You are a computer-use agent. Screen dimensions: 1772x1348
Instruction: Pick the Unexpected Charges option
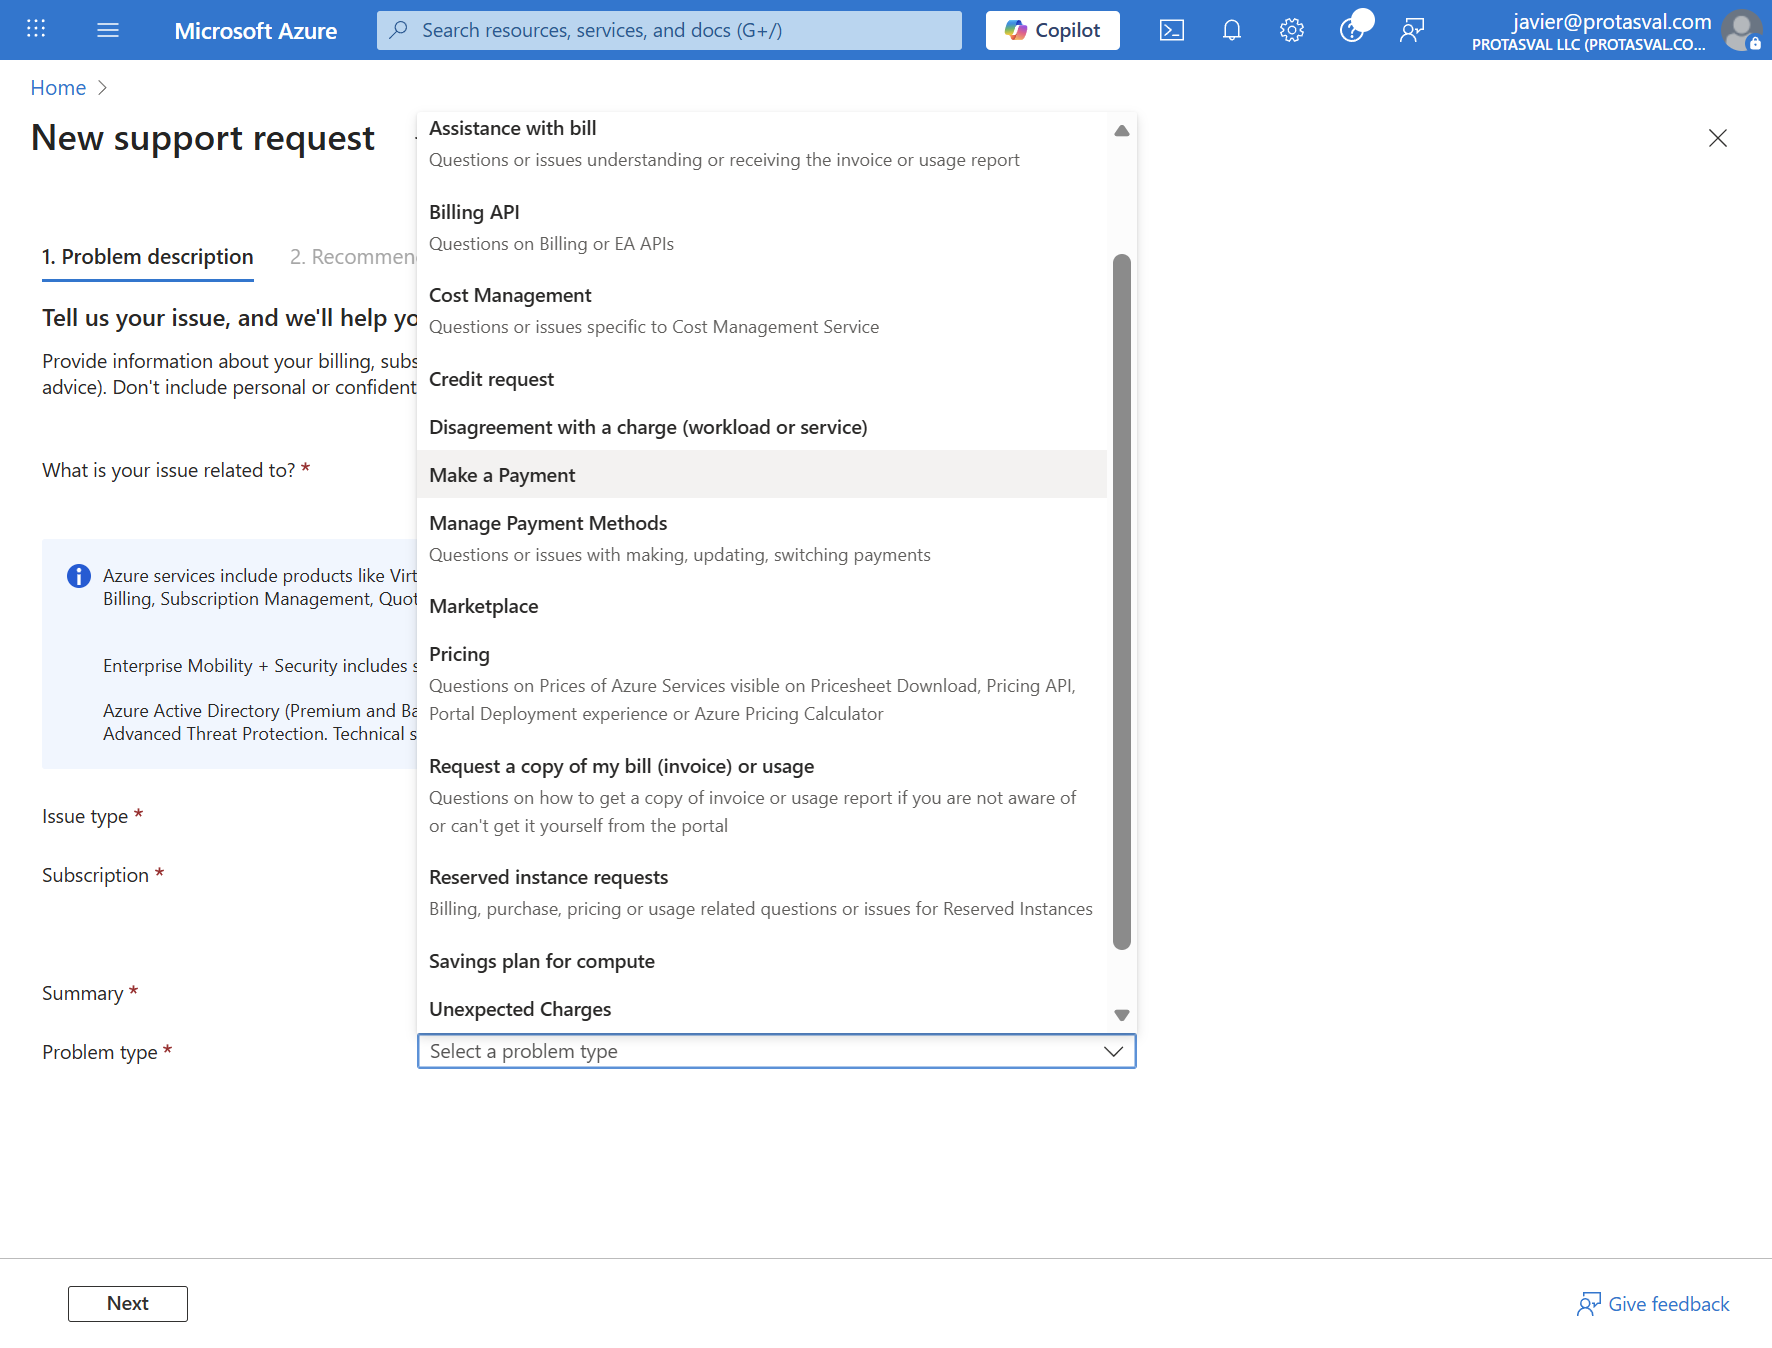click(762, 1009)
